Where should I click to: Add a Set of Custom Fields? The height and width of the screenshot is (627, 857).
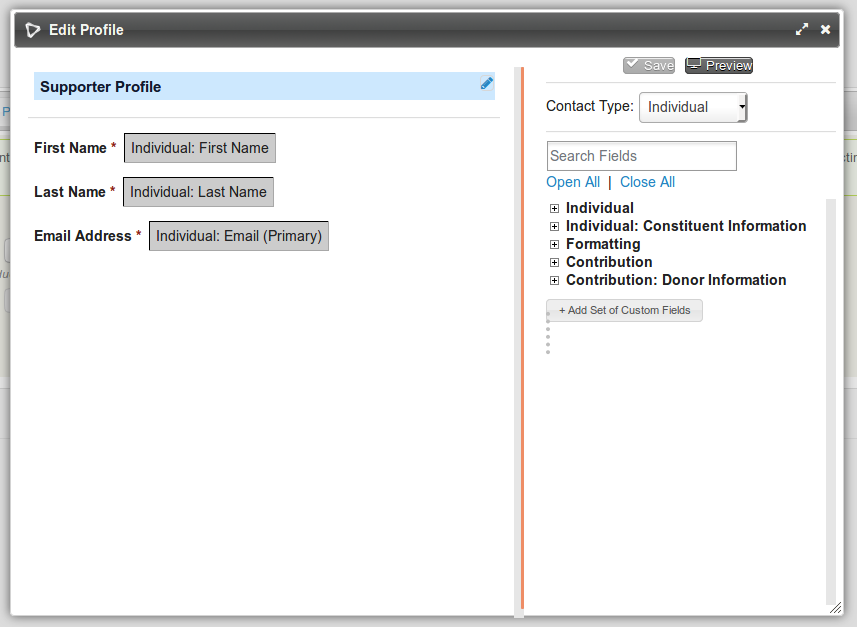pyautogui.click(x=624, y=310)
